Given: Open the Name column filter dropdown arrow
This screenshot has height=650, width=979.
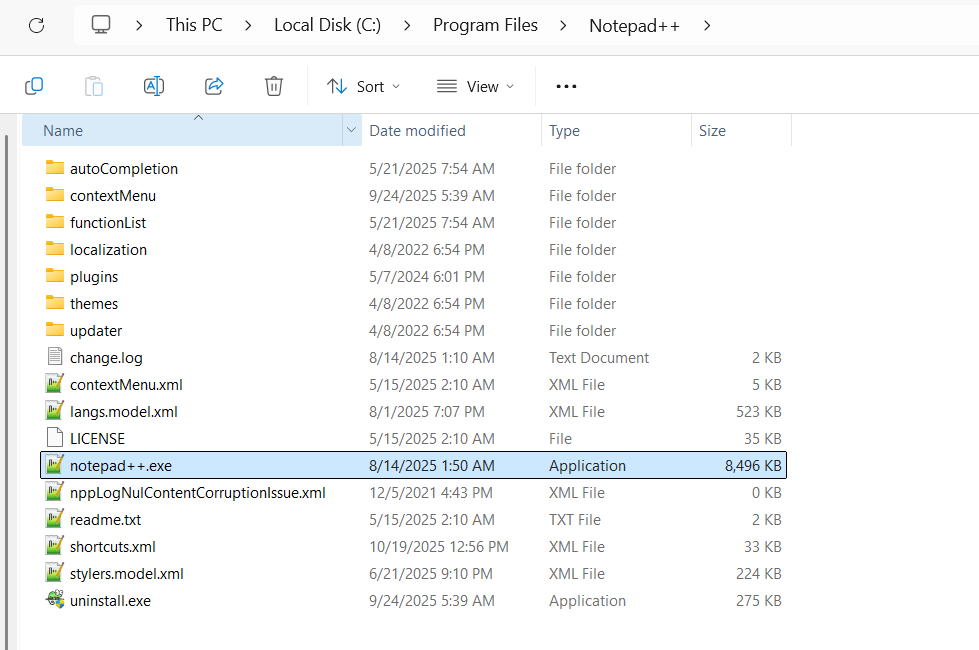Looking at the screenshot, I should pos(351,130).
